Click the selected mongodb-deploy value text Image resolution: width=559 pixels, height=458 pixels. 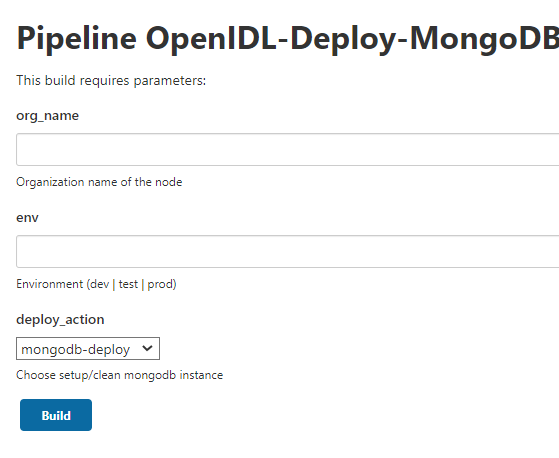click(76, 350)
